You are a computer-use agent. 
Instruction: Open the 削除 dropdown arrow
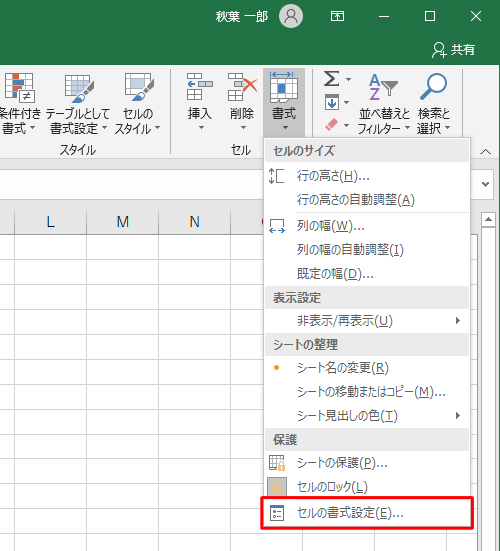(x=243, y=128)
